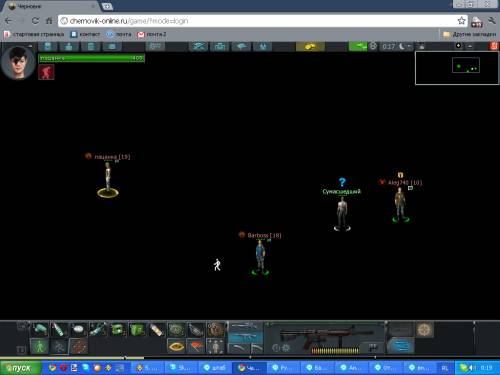The height and width of the screenshot is (375, 500).
Task: Click the minimap zoom-in plus icon
Action: coord(458,46)
